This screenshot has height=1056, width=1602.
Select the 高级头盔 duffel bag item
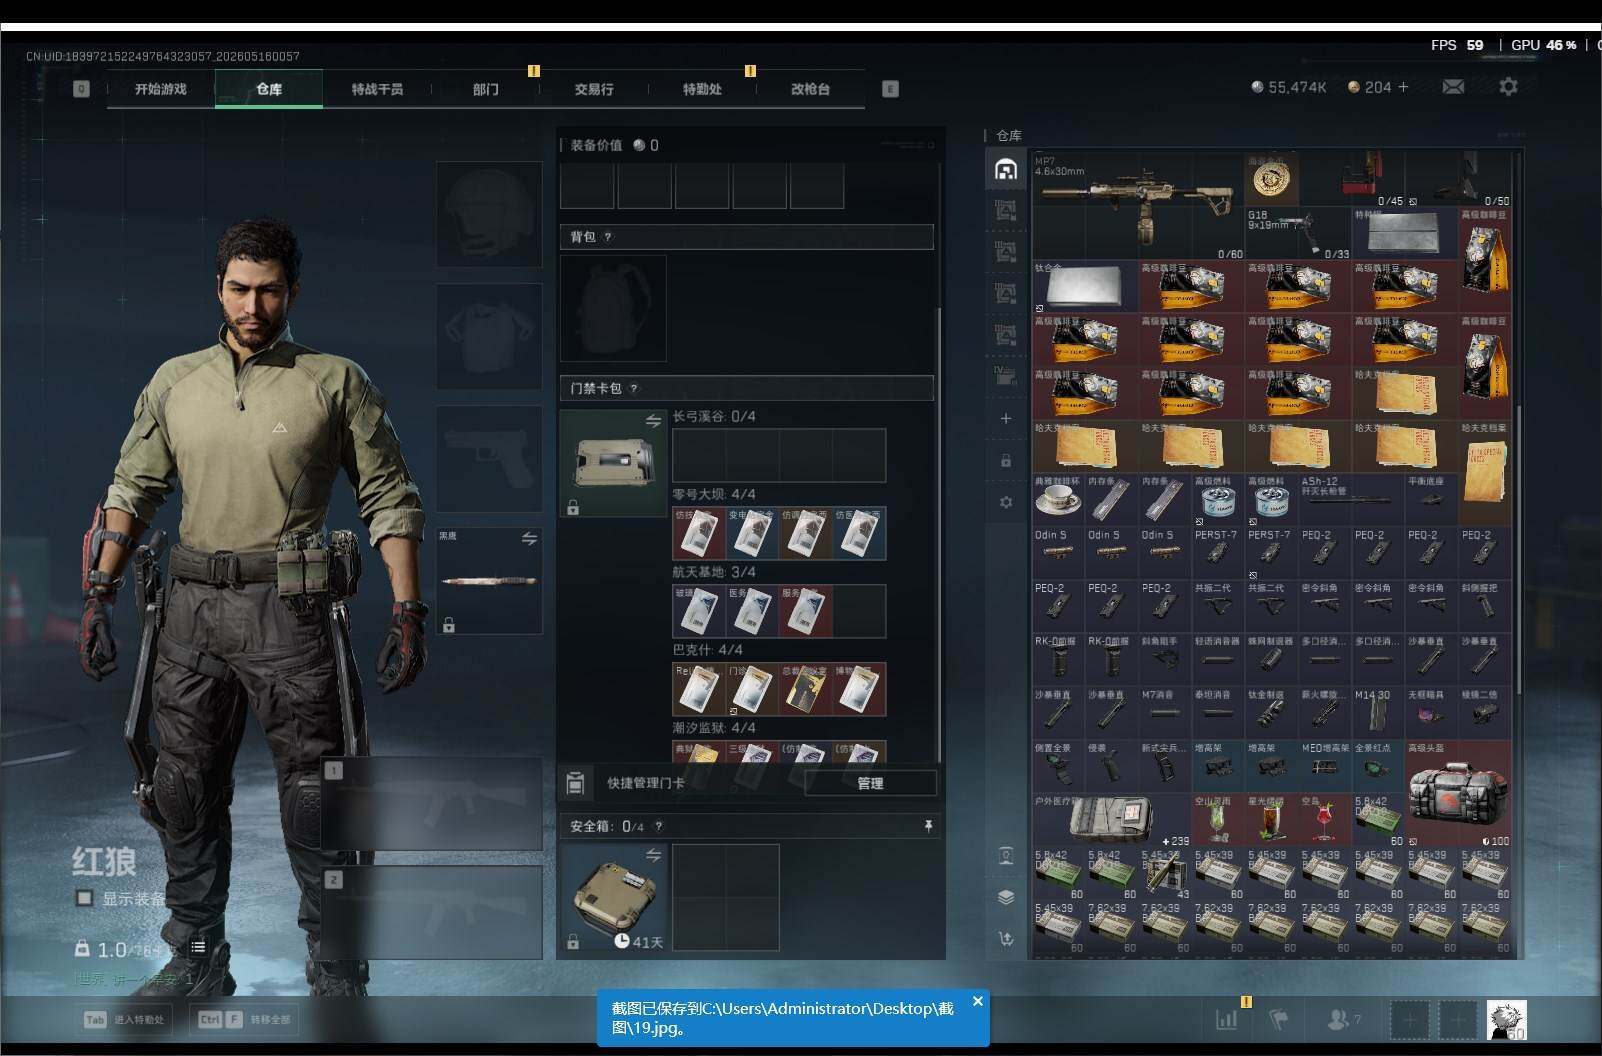point(1458,794)
